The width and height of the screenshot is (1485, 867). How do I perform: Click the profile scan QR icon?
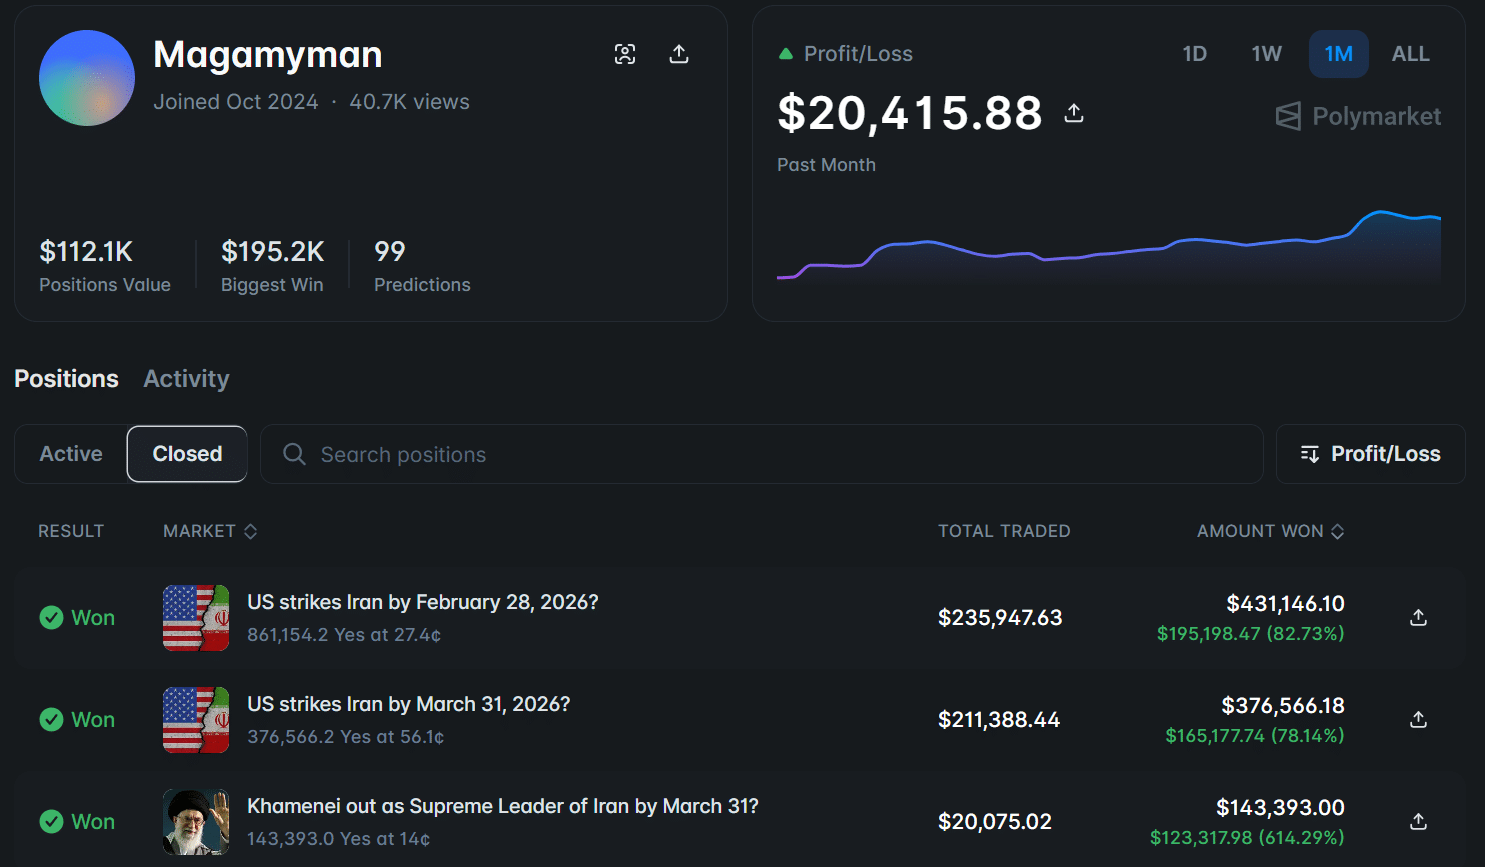point(625,54)
